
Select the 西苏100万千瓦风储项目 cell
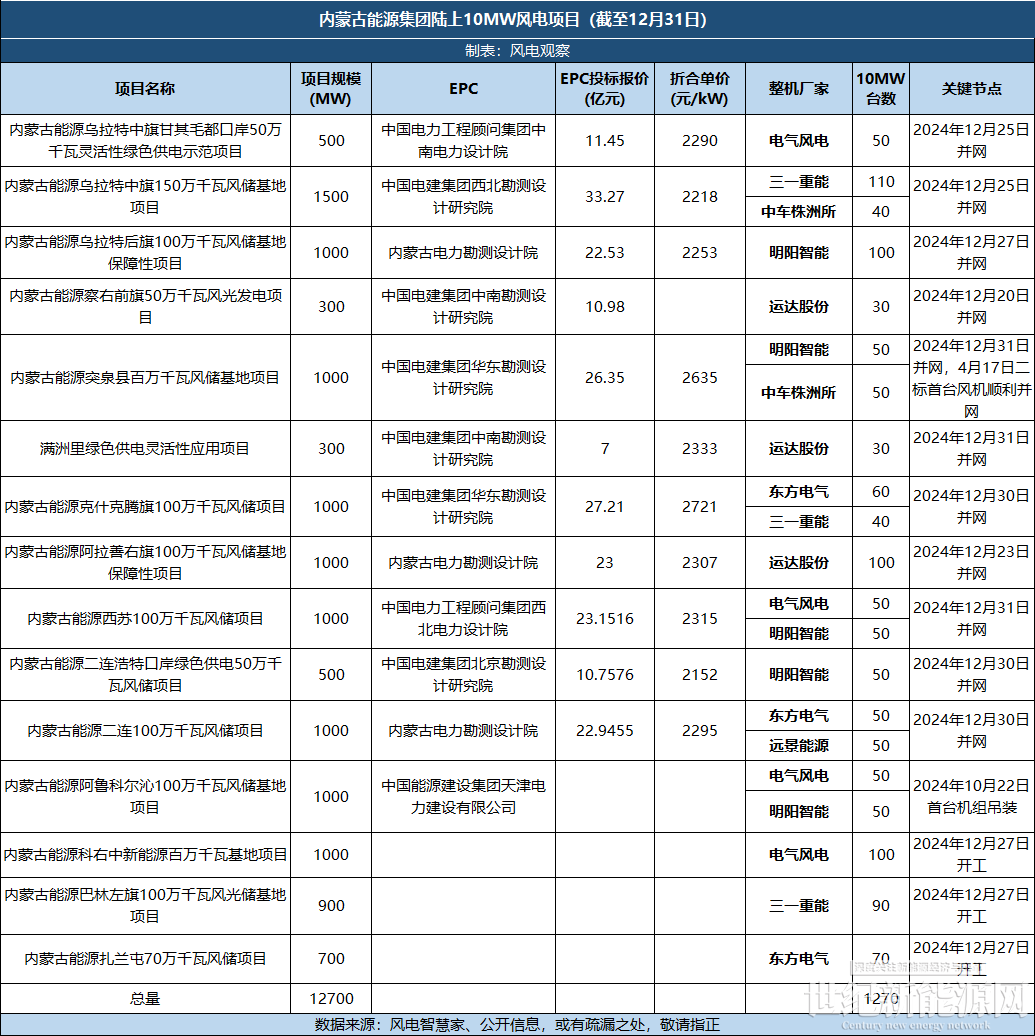click(x=145, y=618)
